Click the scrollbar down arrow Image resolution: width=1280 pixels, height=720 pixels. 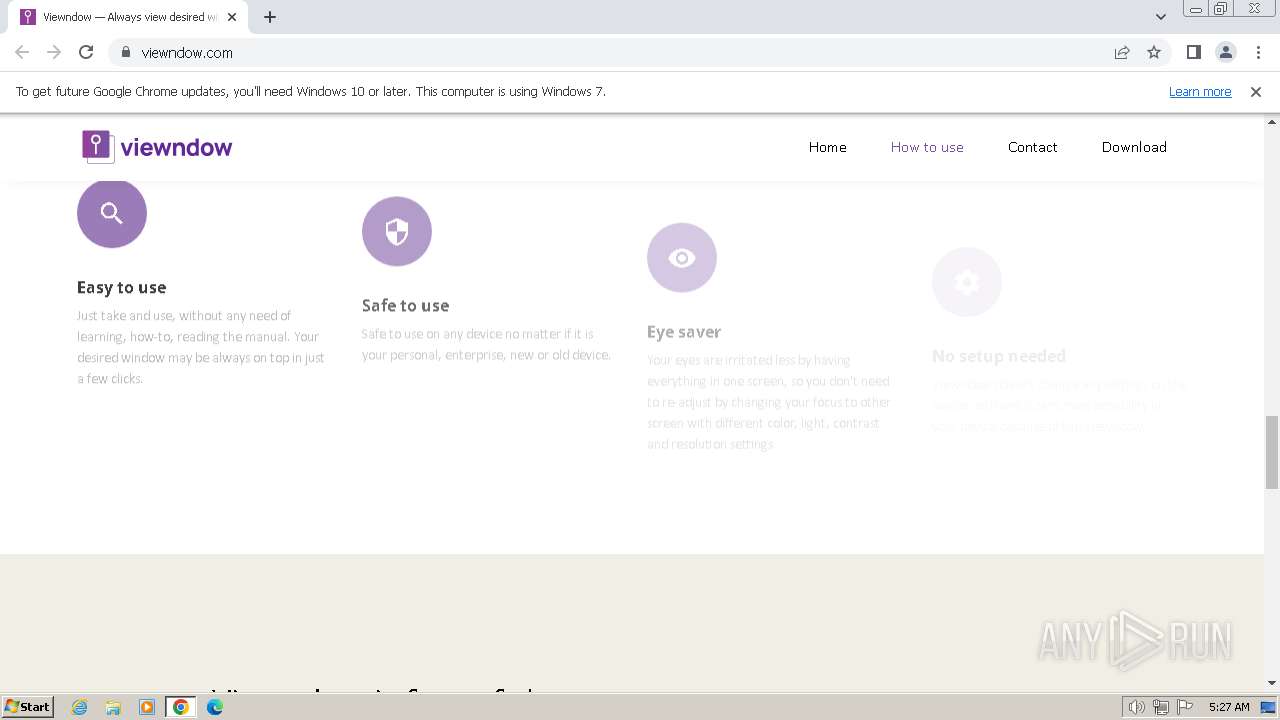1272,683
